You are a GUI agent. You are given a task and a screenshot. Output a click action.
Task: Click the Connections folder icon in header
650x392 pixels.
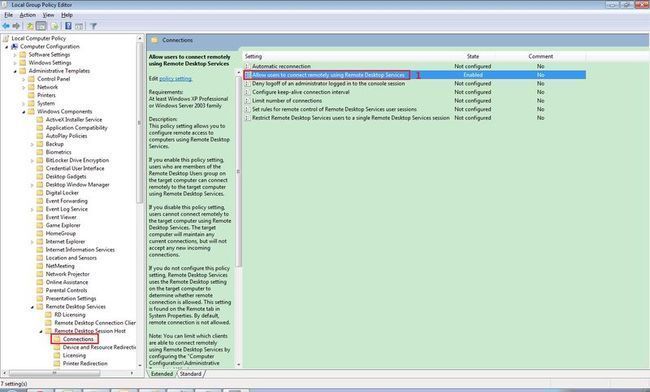155,40
